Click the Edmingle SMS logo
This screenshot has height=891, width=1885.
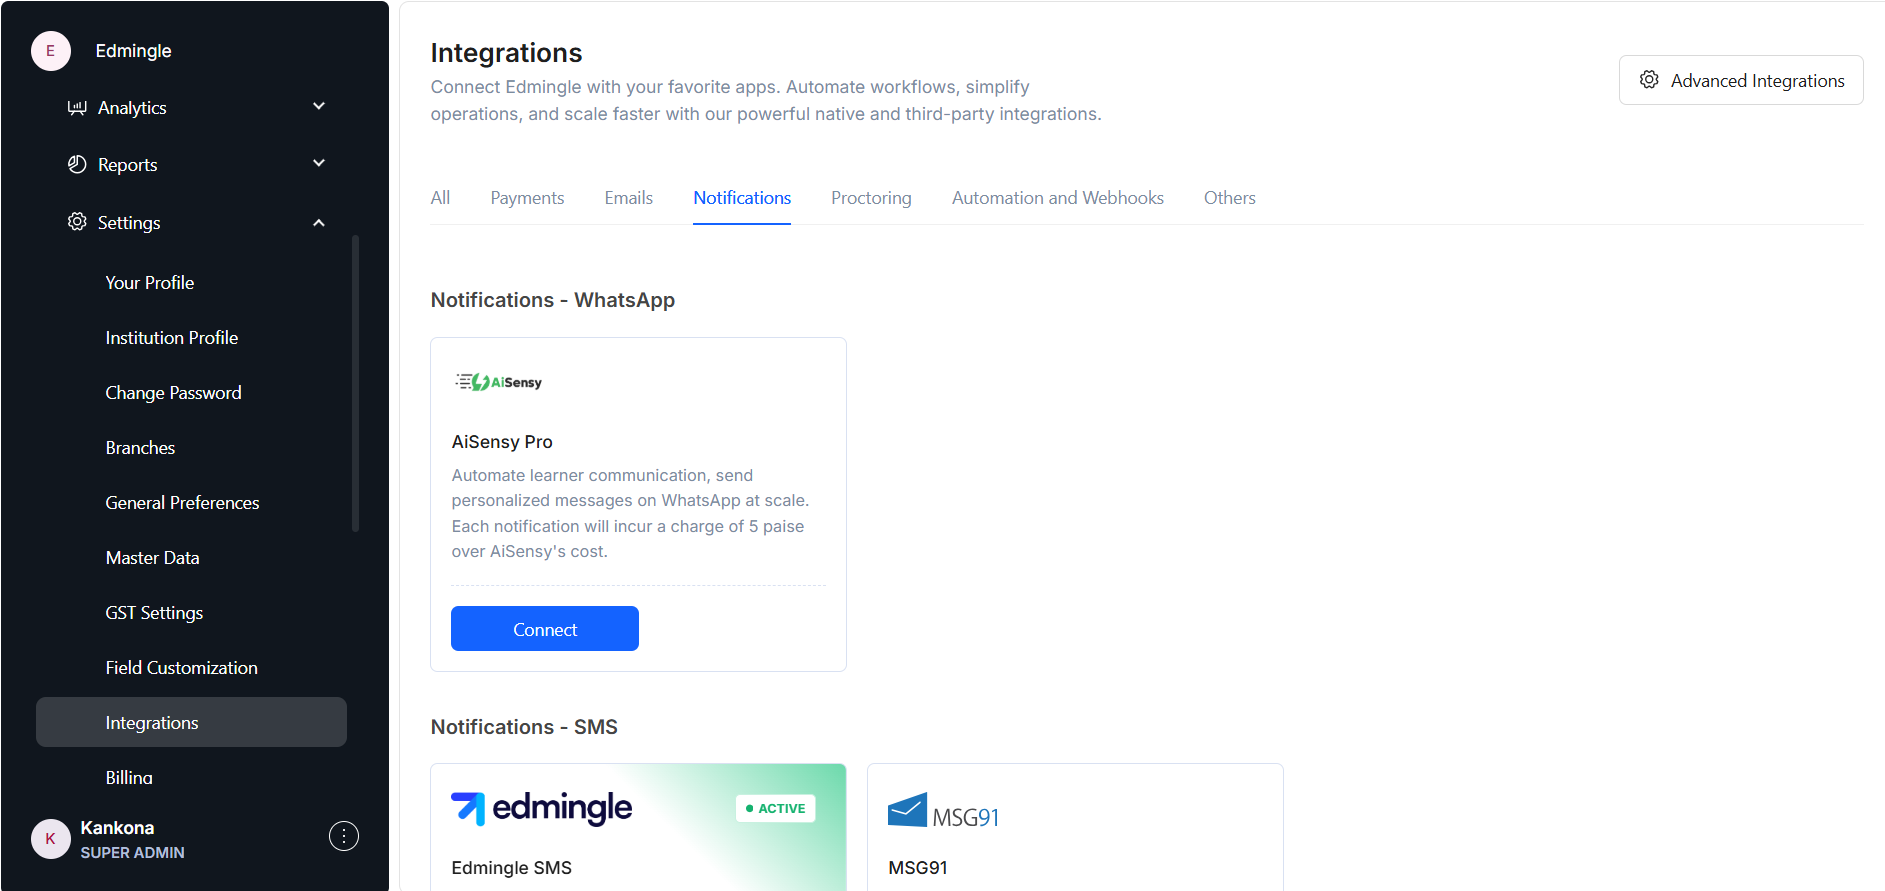coord(541,808)
